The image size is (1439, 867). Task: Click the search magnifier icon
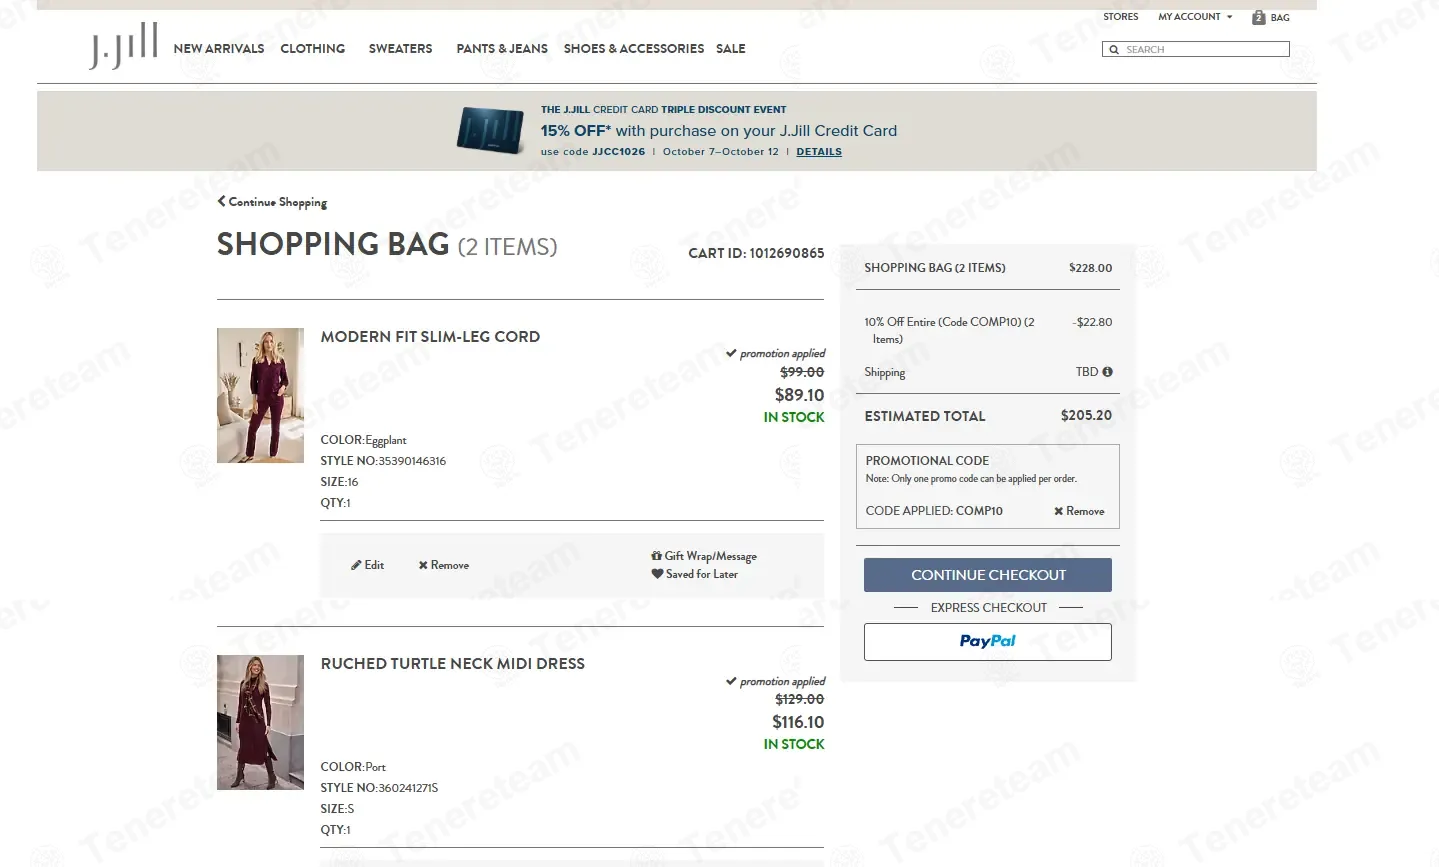pyautogui.click(x=1113, y=49)
